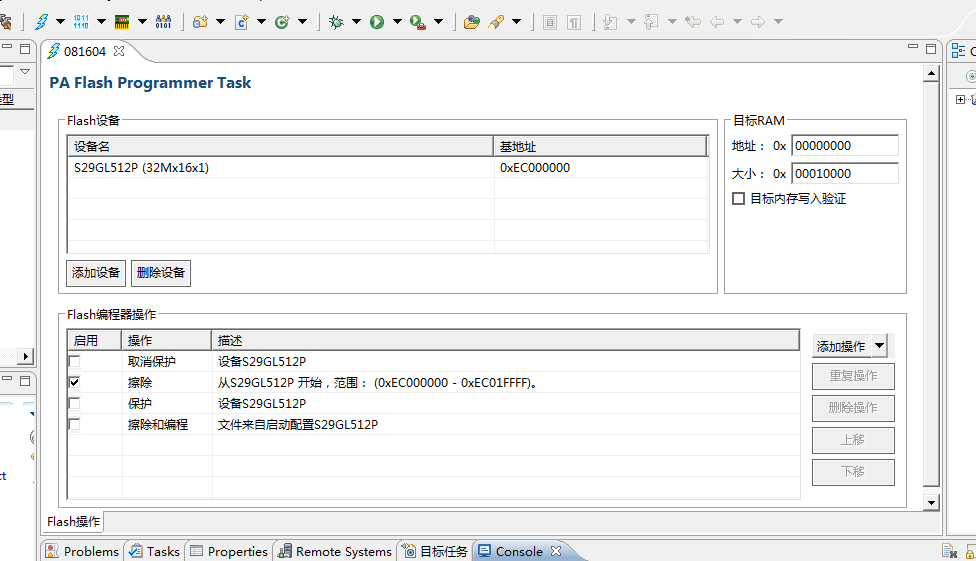Enable the 擦除和编程 operation checkbox

(x=75, y=425)
